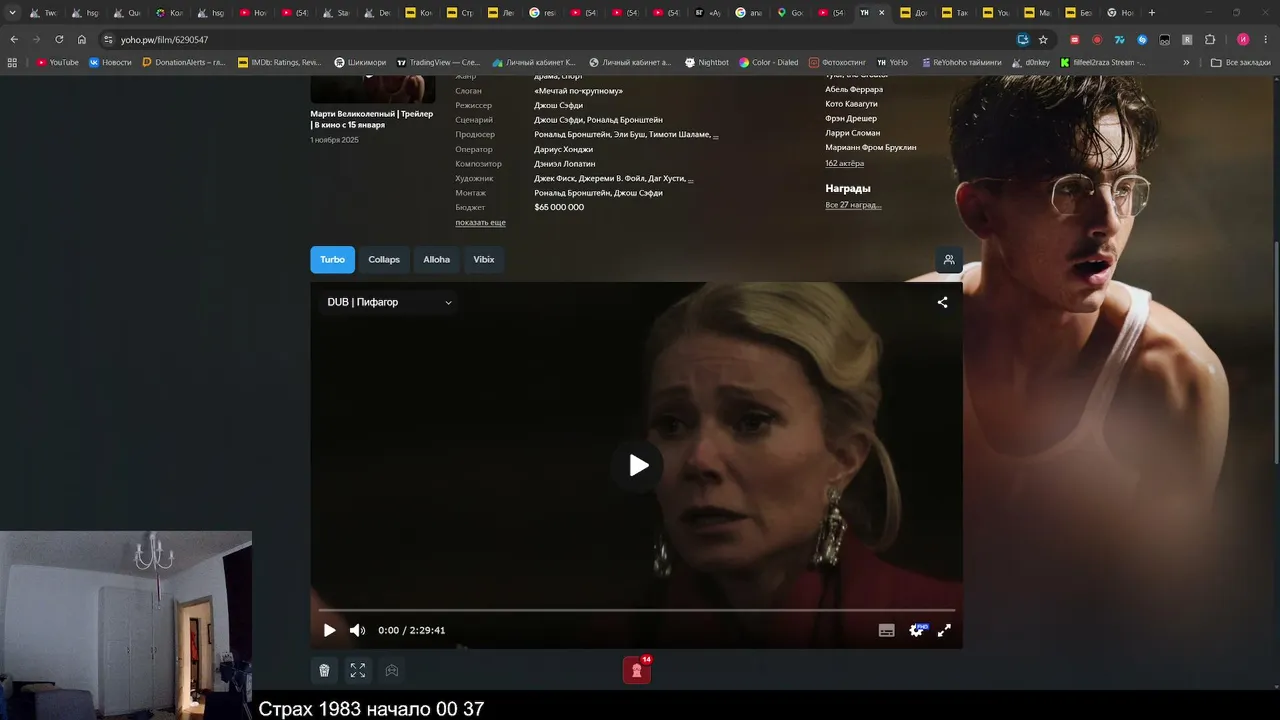Open the player quality settings gear
Image resolution: width=1280 pixels, height=720 pixels.
(x=916, y=630)
